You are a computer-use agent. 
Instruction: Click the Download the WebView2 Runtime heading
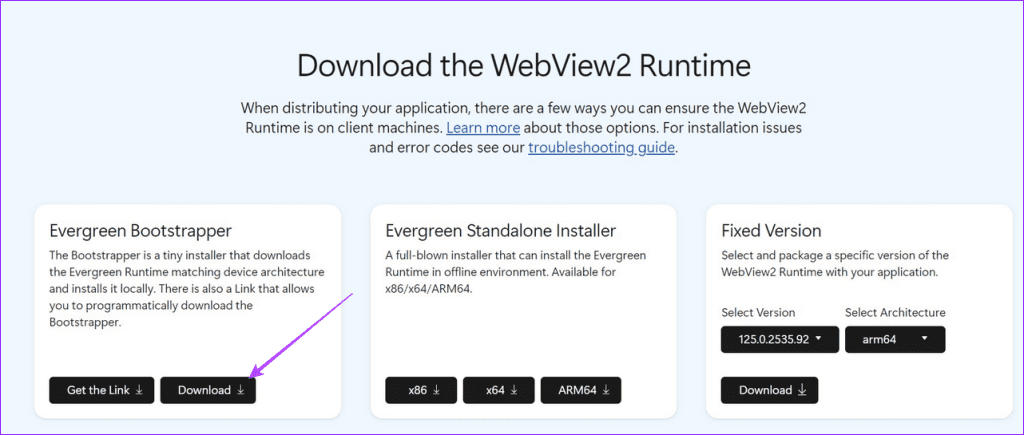[x=524, y=66]
